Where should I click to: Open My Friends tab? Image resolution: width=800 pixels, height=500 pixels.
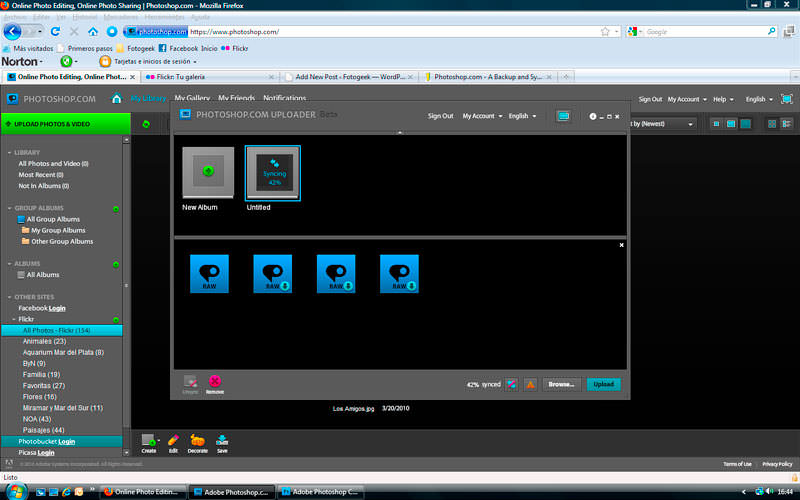coord(236,98)
